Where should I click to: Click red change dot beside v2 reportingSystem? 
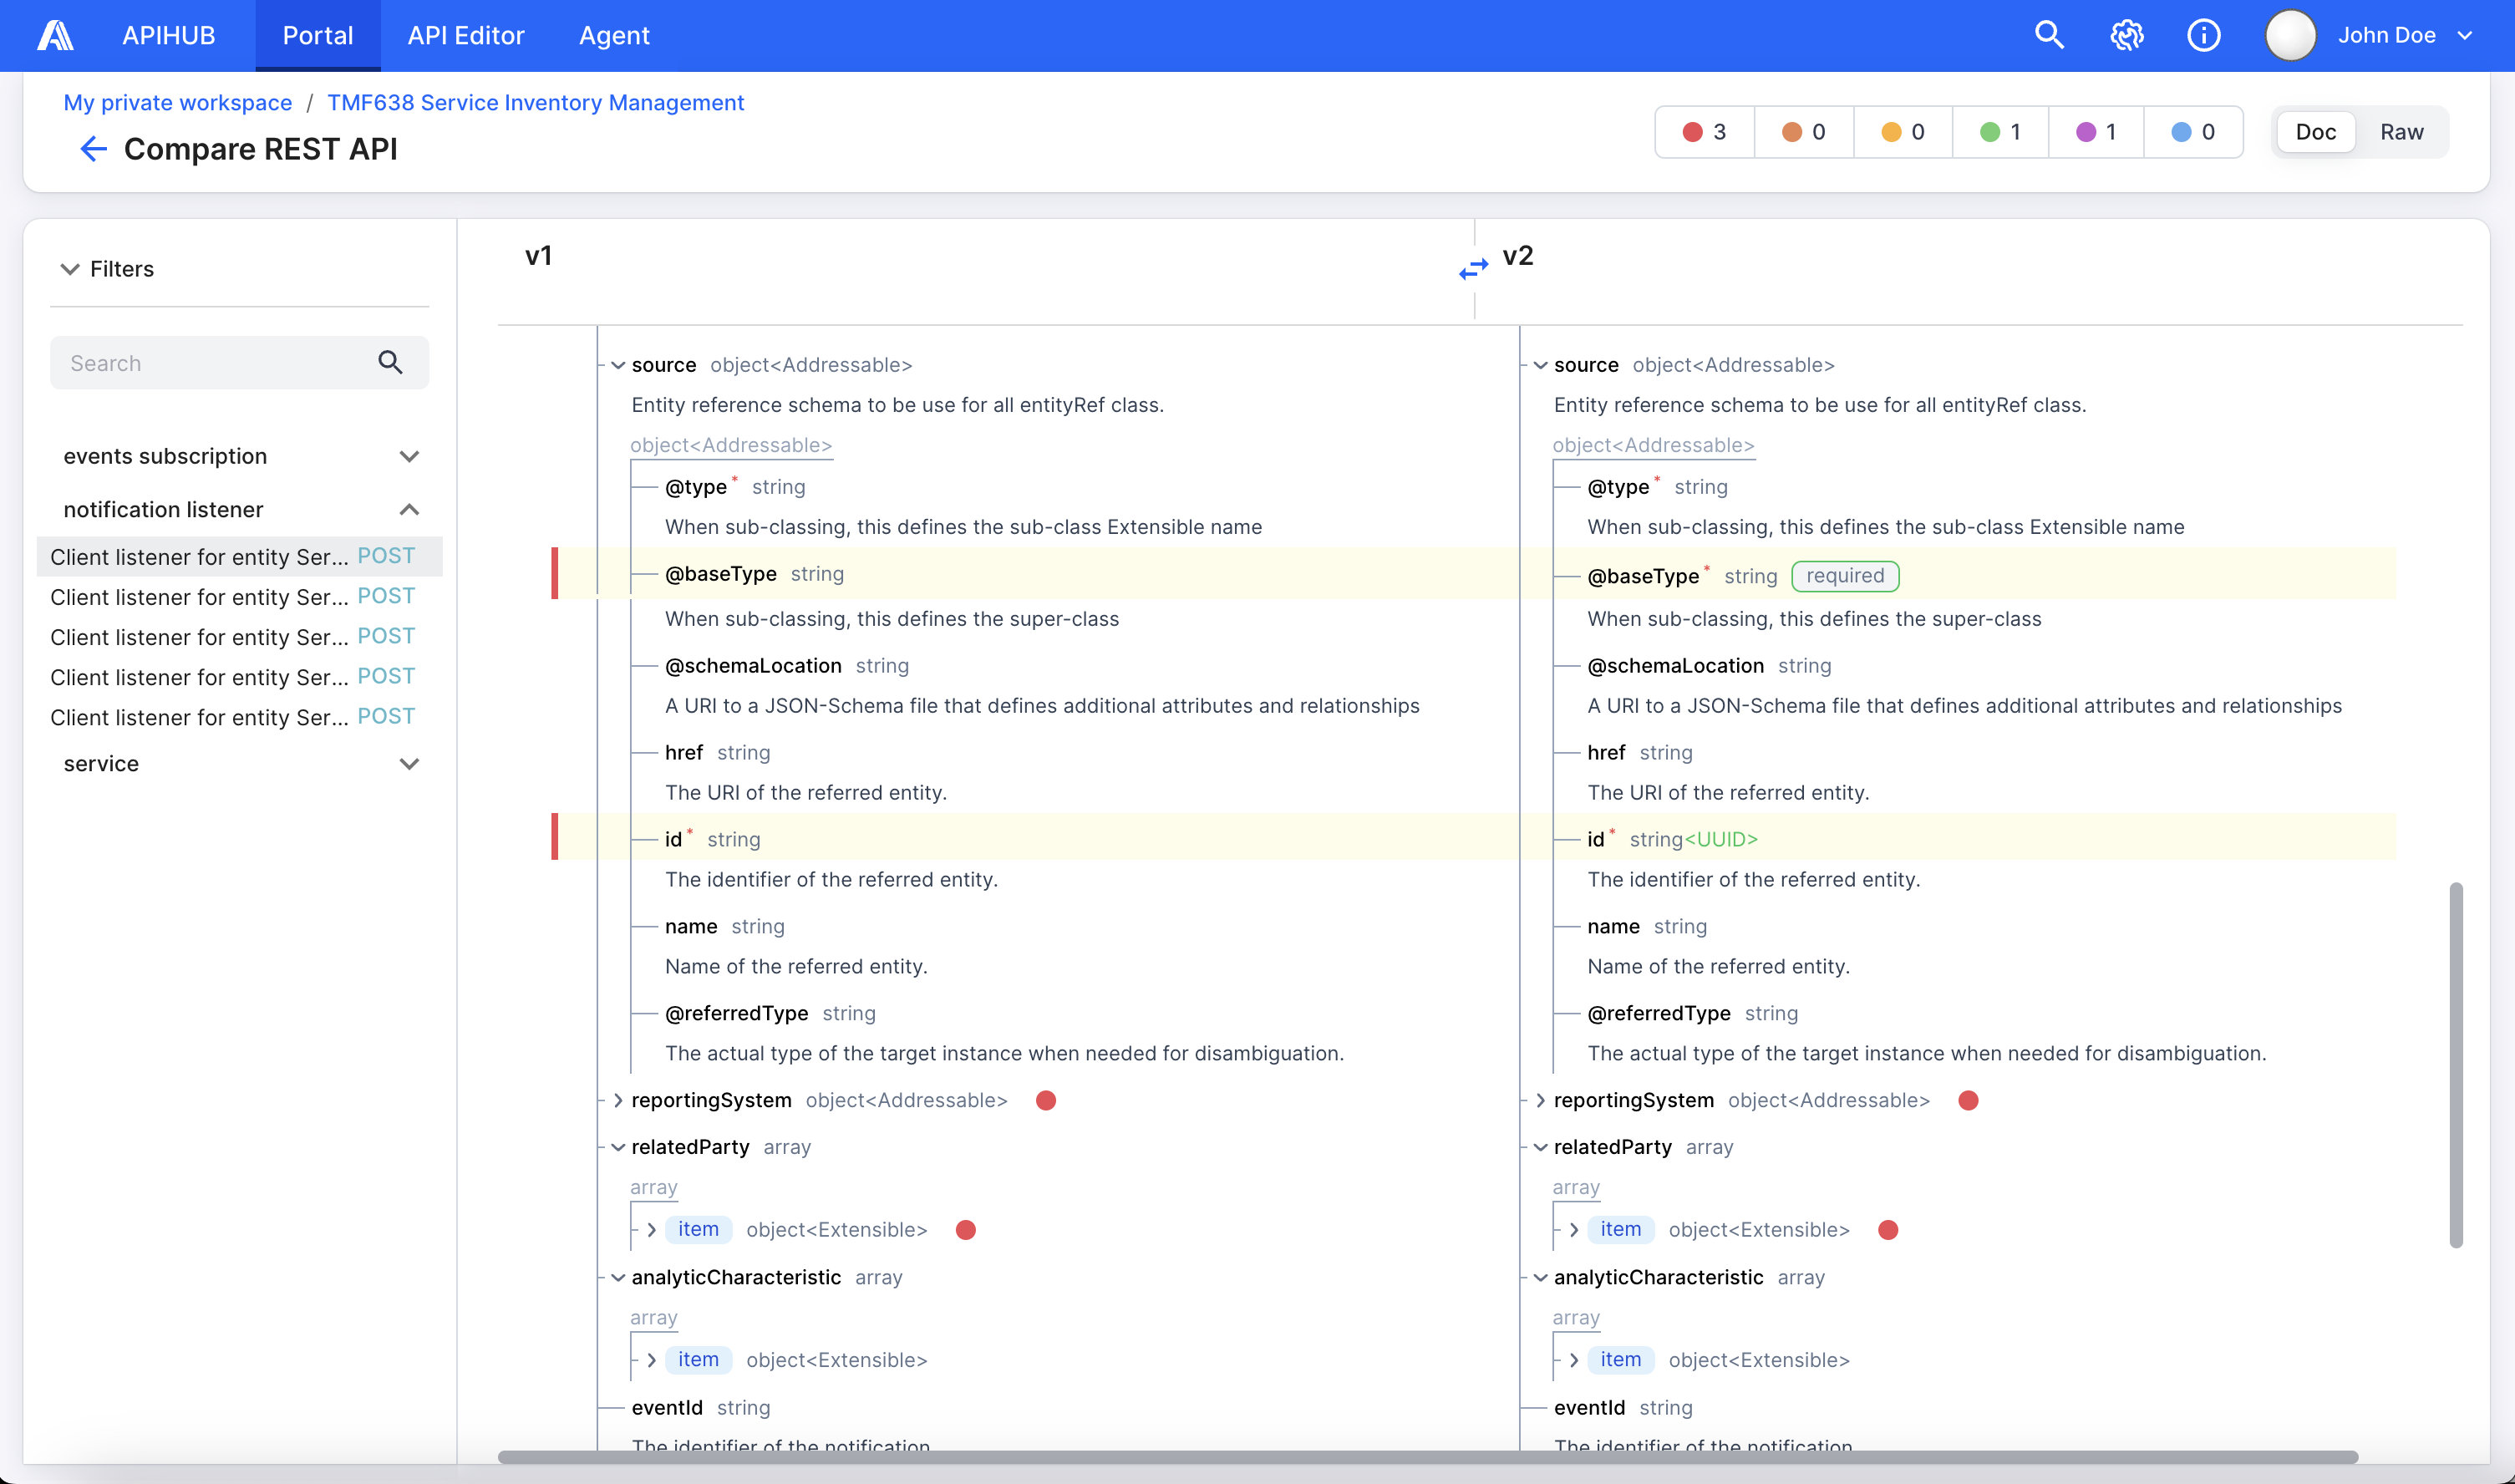[x=1967, y=1100]
